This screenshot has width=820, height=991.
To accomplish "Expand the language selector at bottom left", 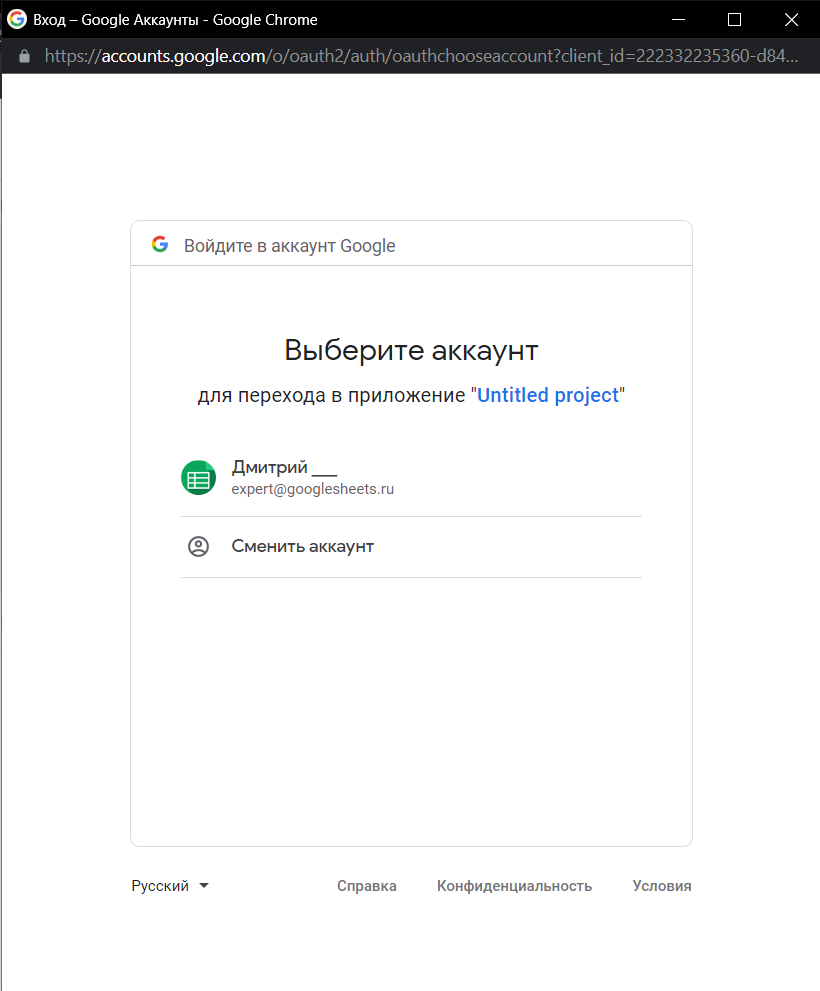I will coord(170,885).
